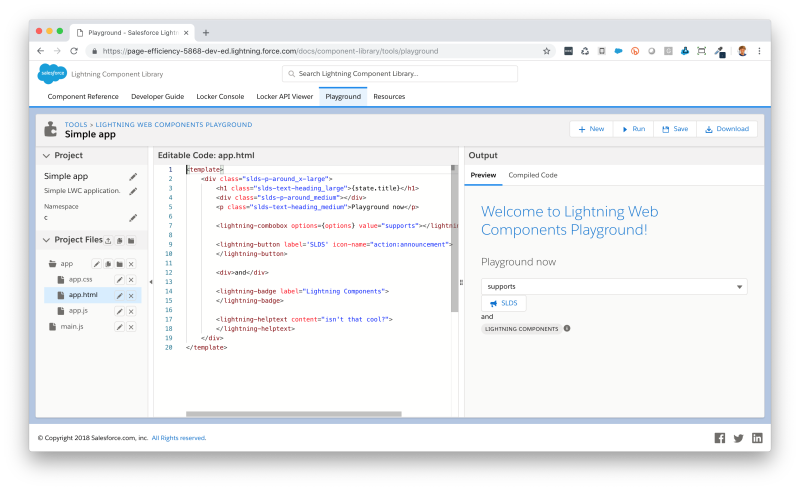This screenshot has height=490, width=800.
Task: Open Facebook icon in footer
Action: pos(719,438)
